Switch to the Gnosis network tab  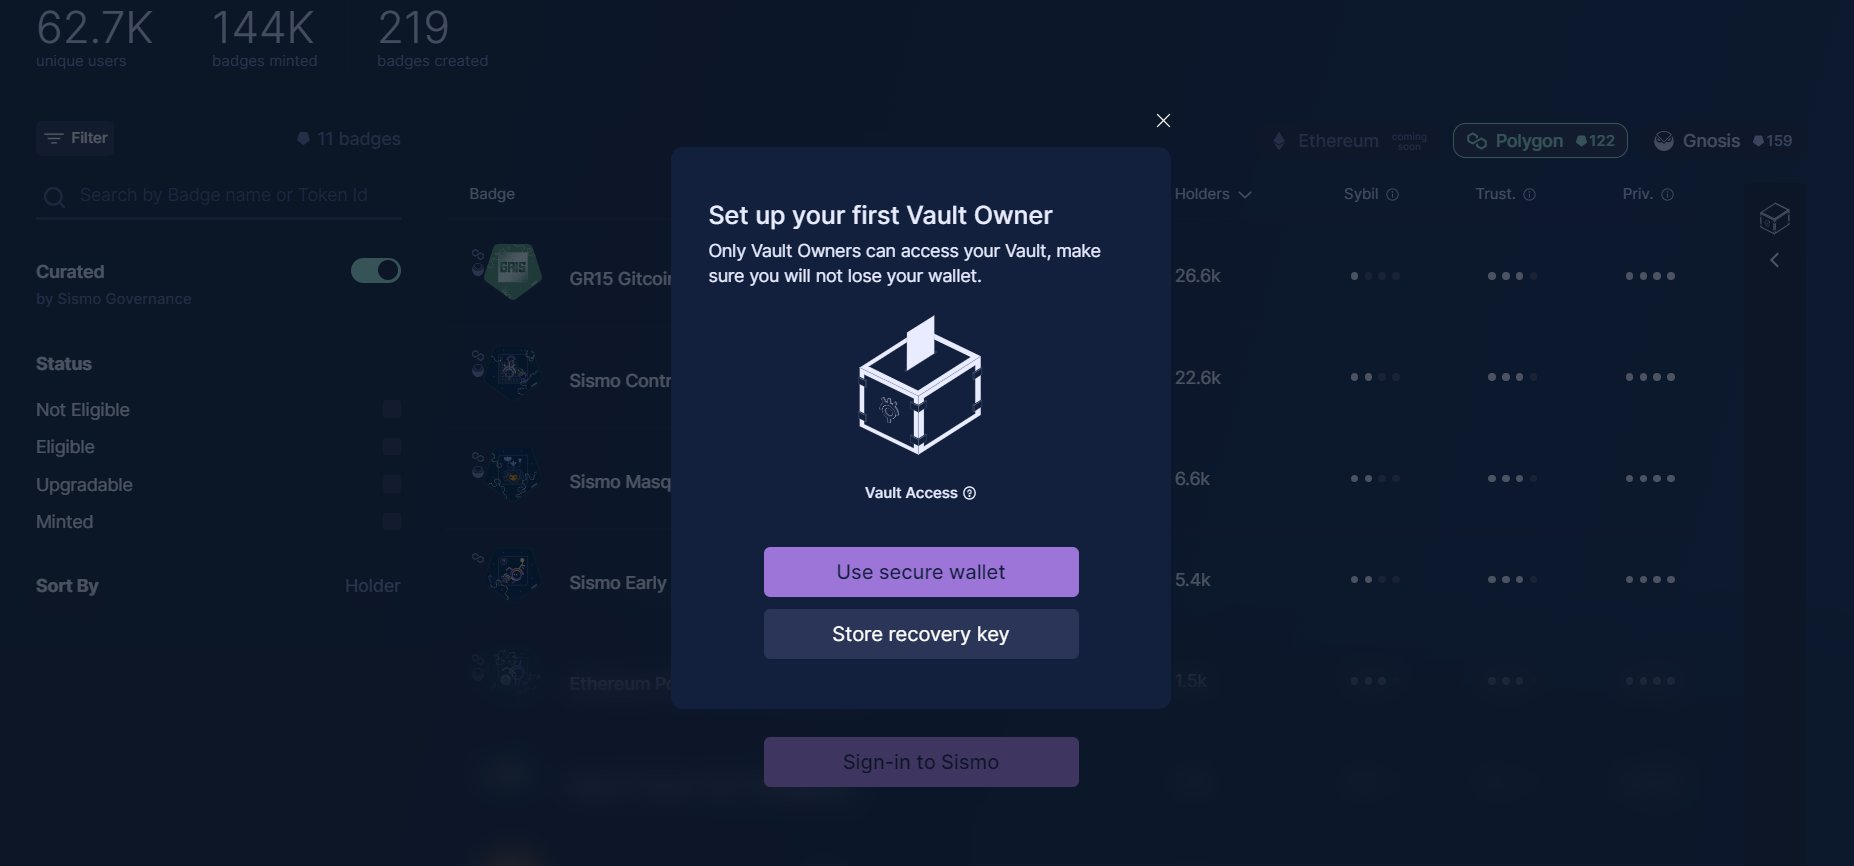(1723, 141)
